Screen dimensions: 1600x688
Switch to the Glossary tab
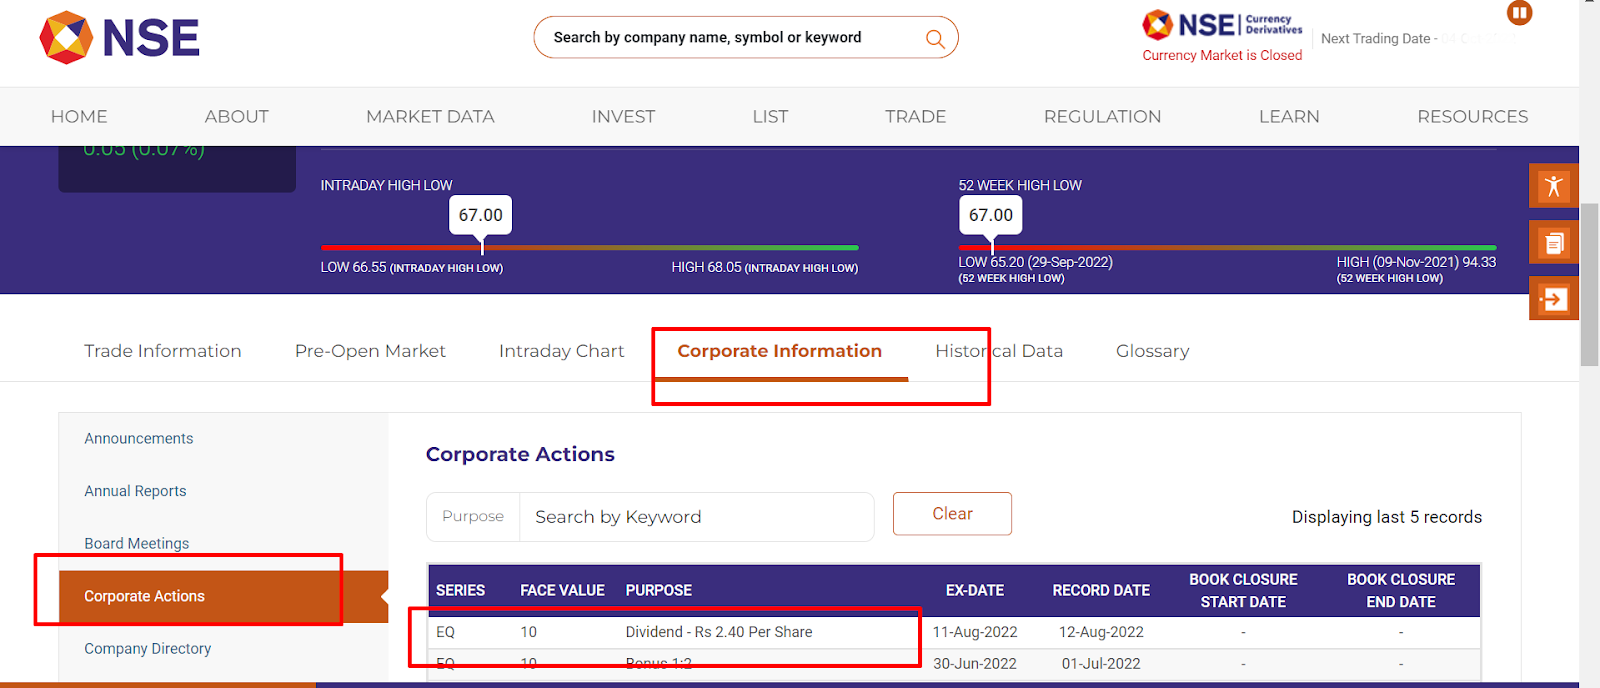click(1152, 351)
